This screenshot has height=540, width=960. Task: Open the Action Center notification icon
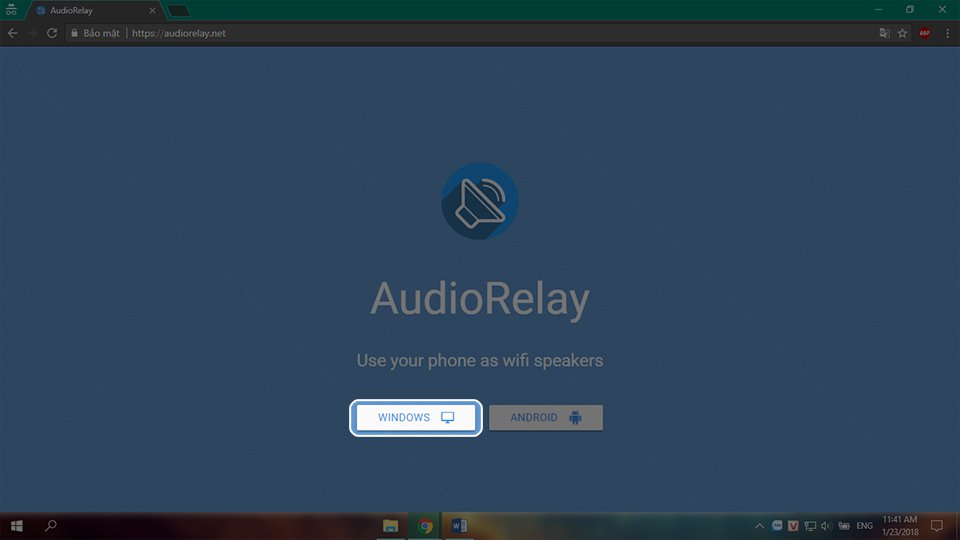936,526
